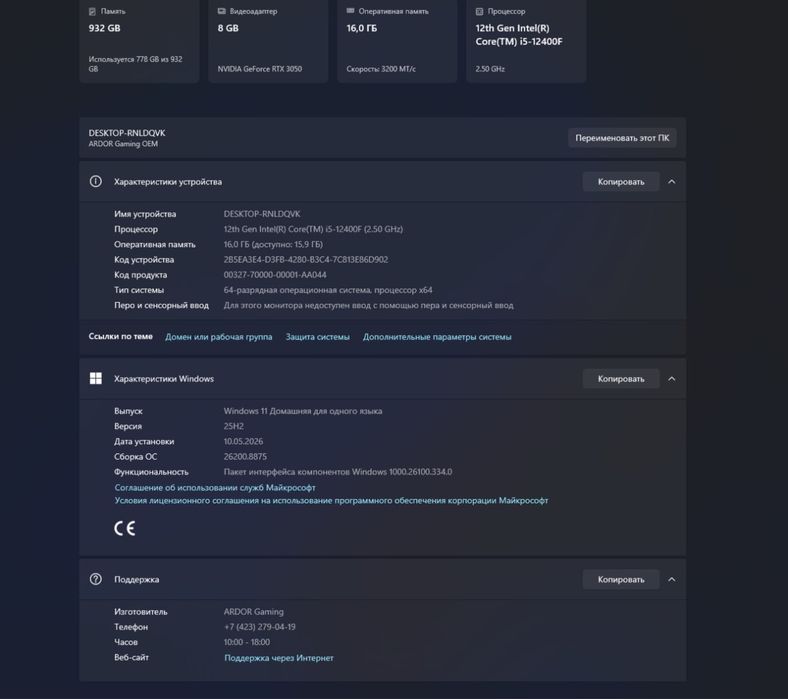Click the Функциональность package version value
Screen dimensions: 788x699
338,471
